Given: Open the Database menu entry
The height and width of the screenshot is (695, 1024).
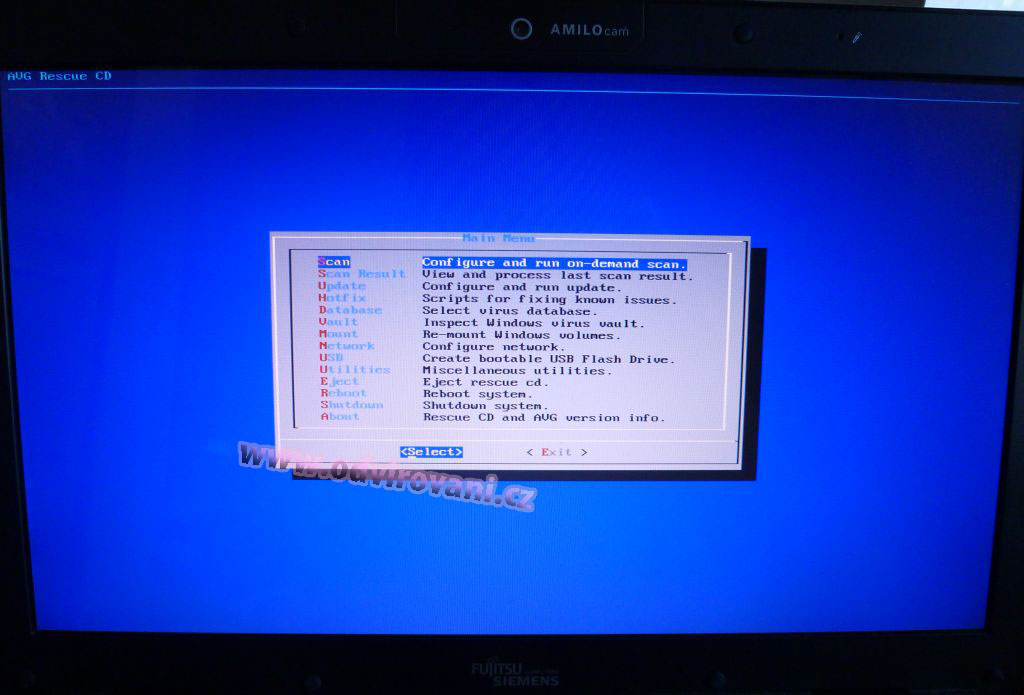Looking at the screenshot, I should point(350,310).
